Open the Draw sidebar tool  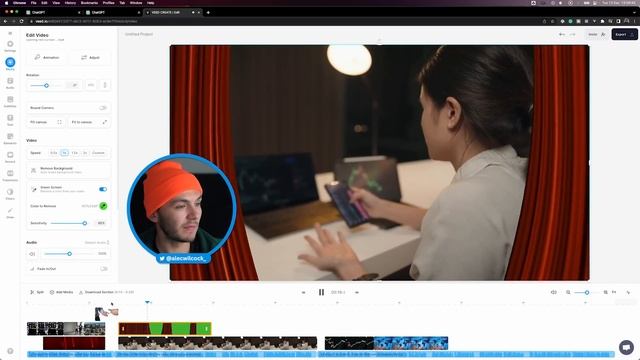coord(10,212)
